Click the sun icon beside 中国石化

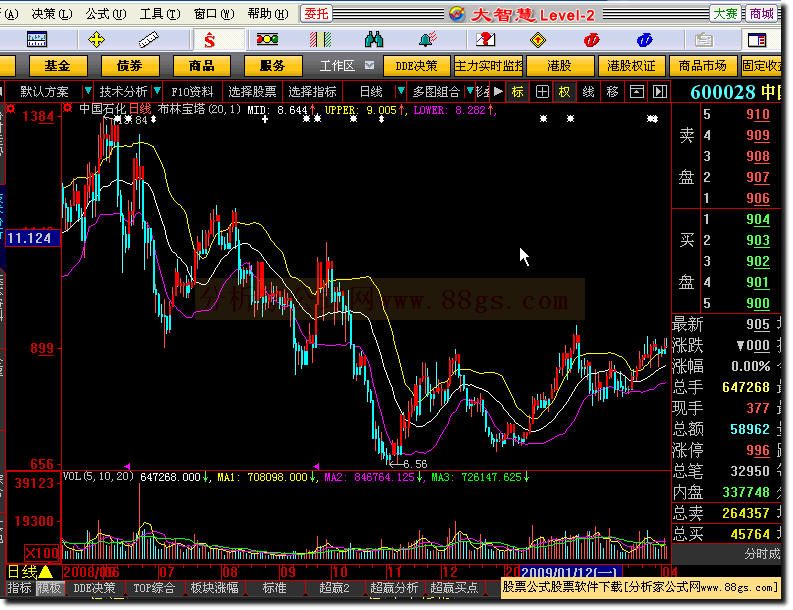[x=68, y=108]
